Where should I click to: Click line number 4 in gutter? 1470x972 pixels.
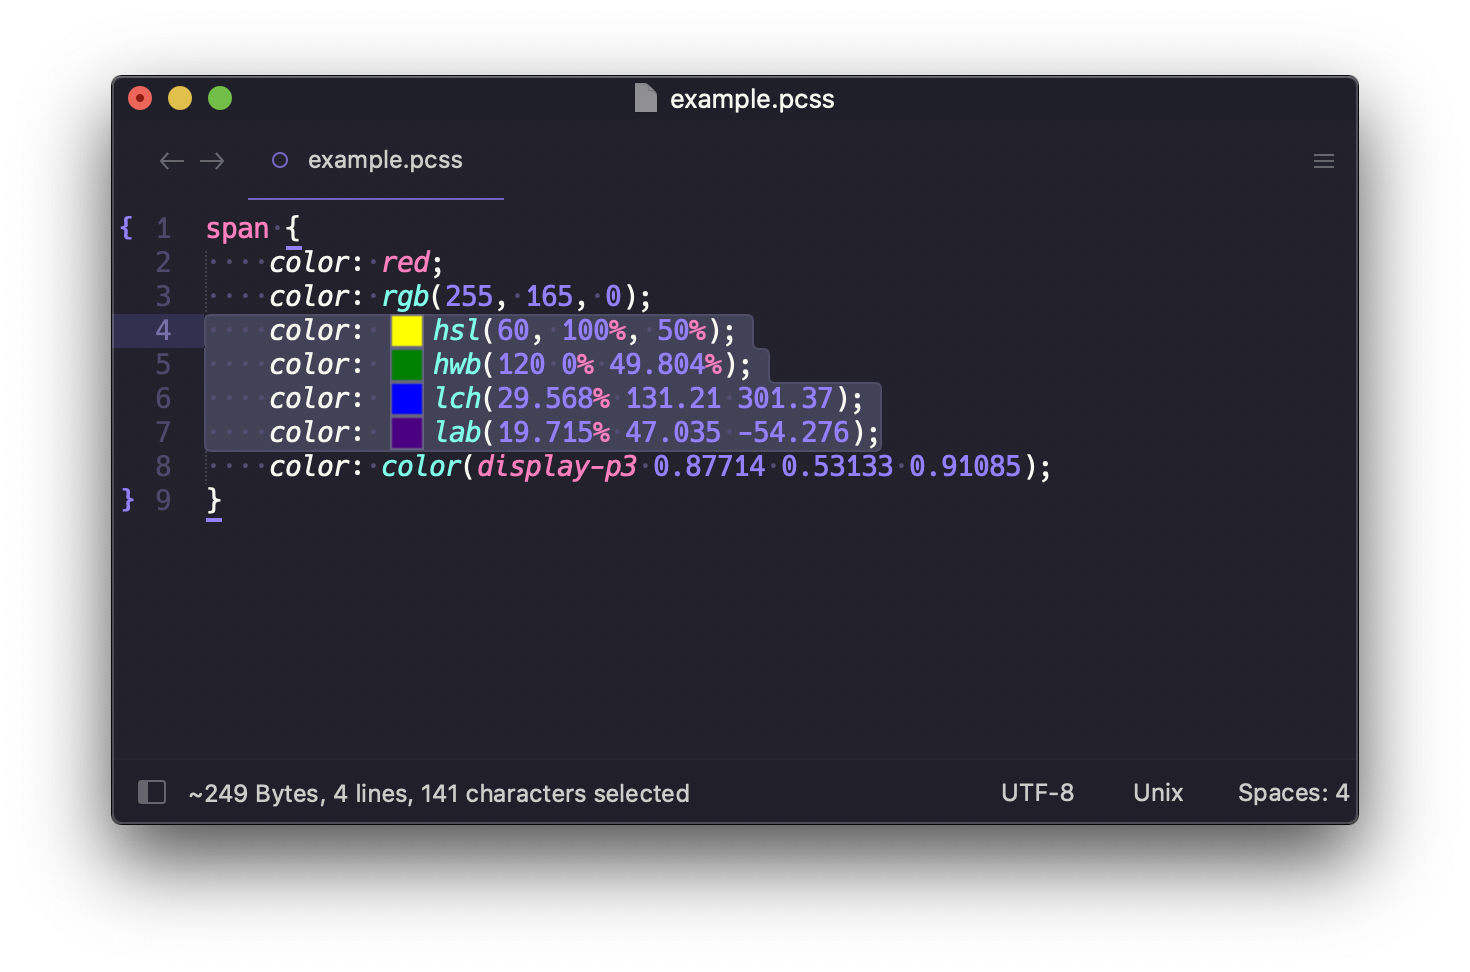(x=163, y=330)
